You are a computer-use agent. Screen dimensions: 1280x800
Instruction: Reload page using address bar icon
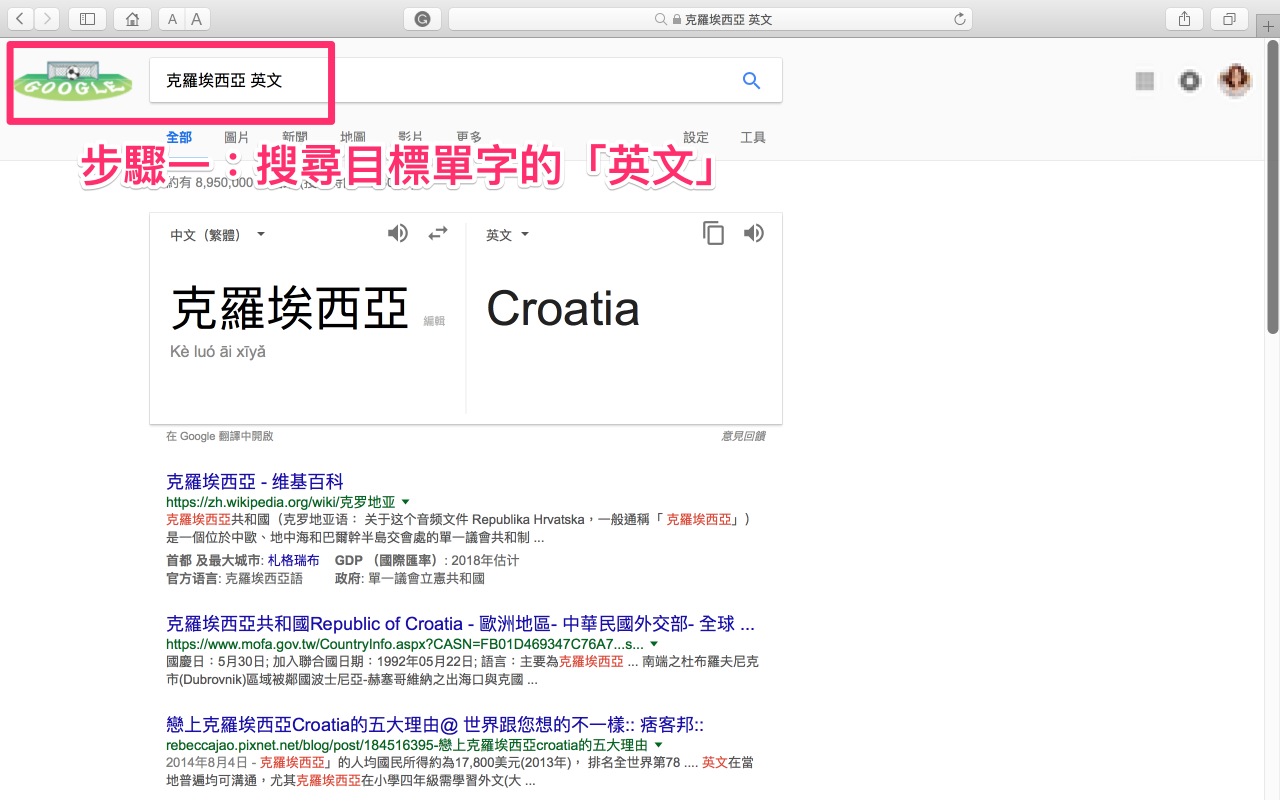coord(960,19)
